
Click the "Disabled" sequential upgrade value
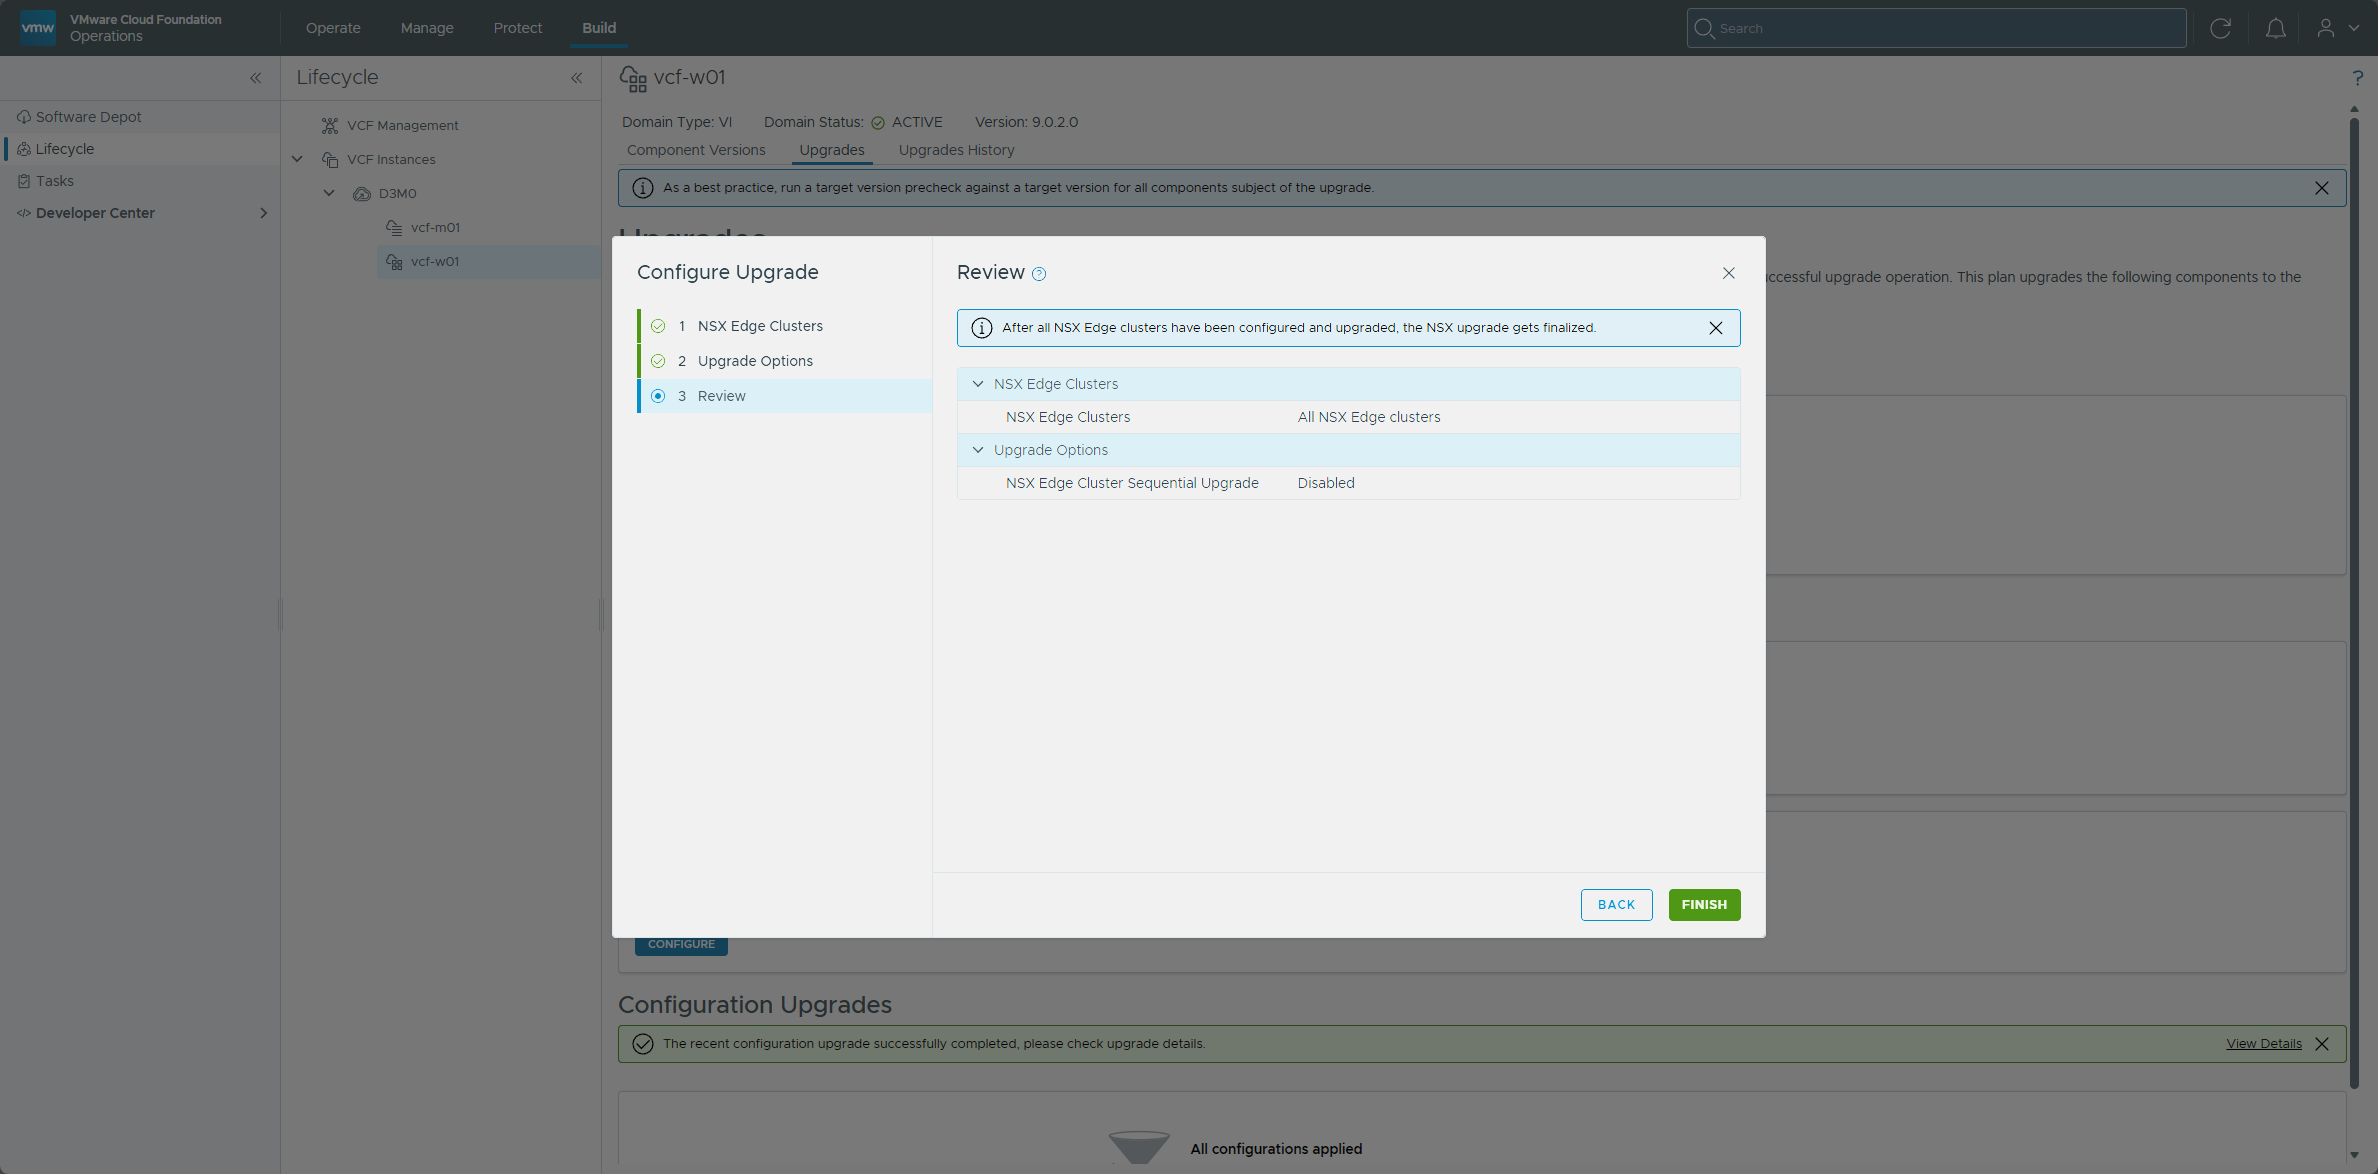tap(1326, 483)
